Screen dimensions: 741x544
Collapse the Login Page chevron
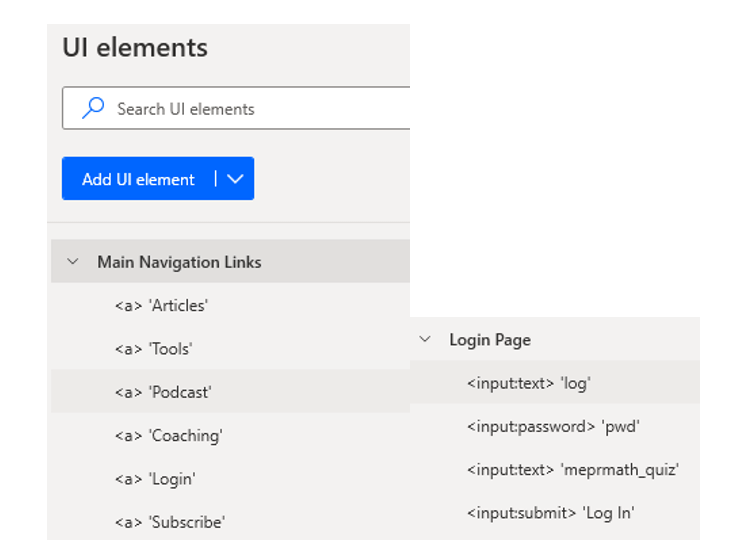pos(425,339)
